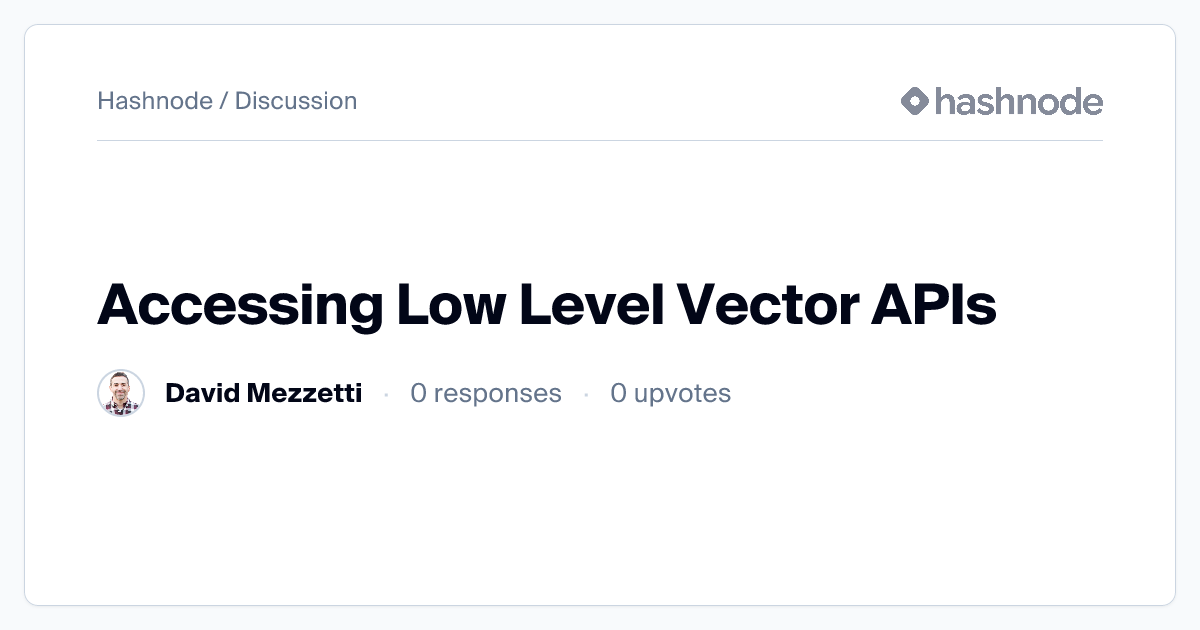The height and width of the screenshot is (630, 1200).
Task: Click the horizontal divider under the header
Action: pos(600,141)
